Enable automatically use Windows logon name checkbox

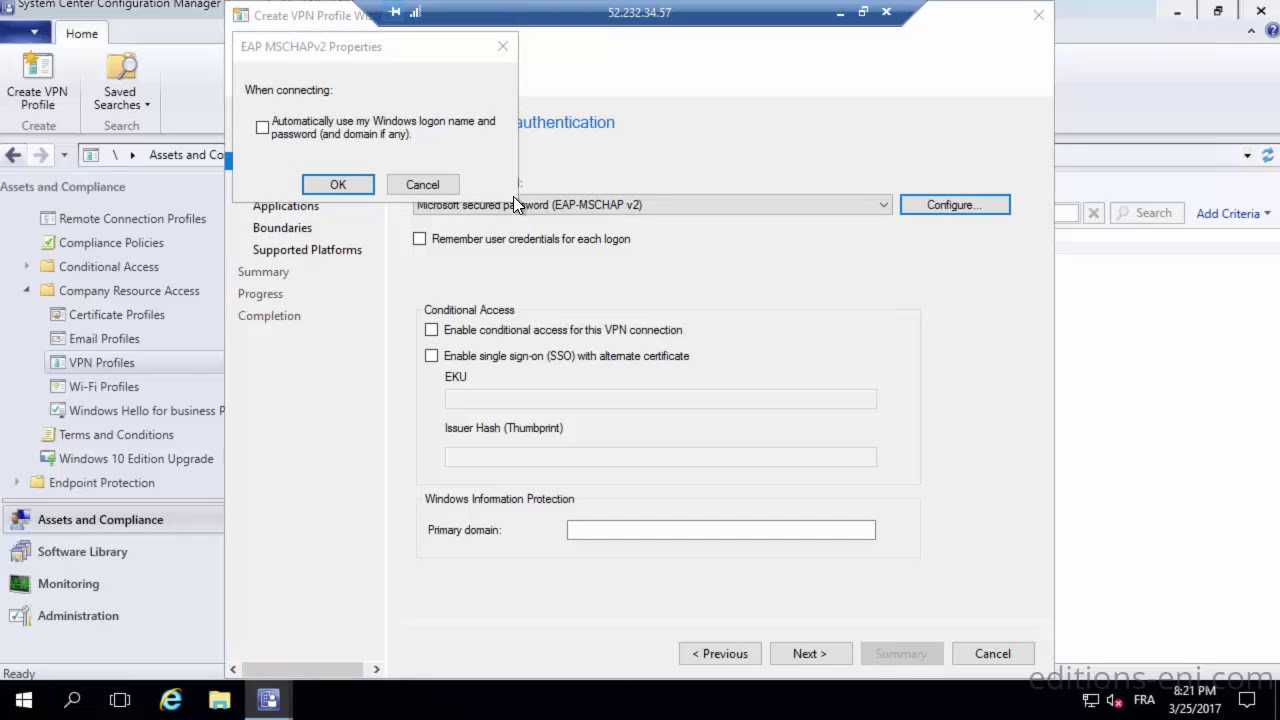click(262, 128)
